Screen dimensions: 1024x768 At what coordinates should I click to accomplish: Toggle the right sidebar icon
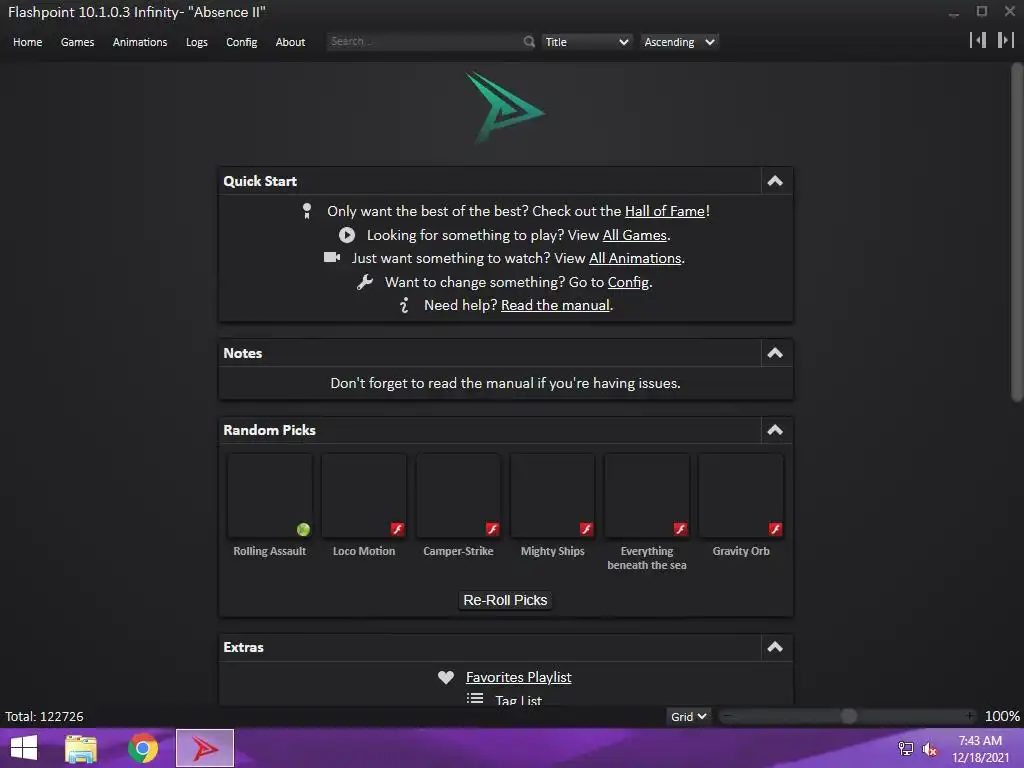click(1006, 40)
